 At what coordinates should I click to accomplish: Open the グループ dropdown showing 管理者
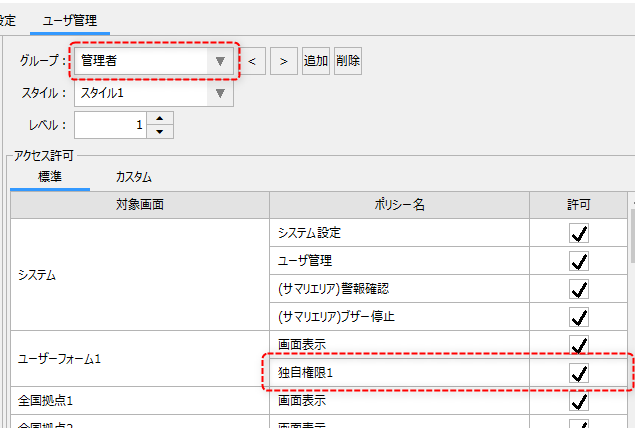220,61
